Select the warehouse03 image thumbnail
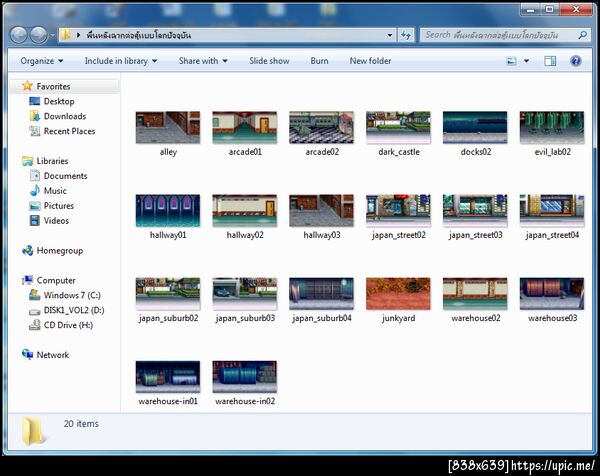This screenshot has width=600, height=476. tap(552, 294)
